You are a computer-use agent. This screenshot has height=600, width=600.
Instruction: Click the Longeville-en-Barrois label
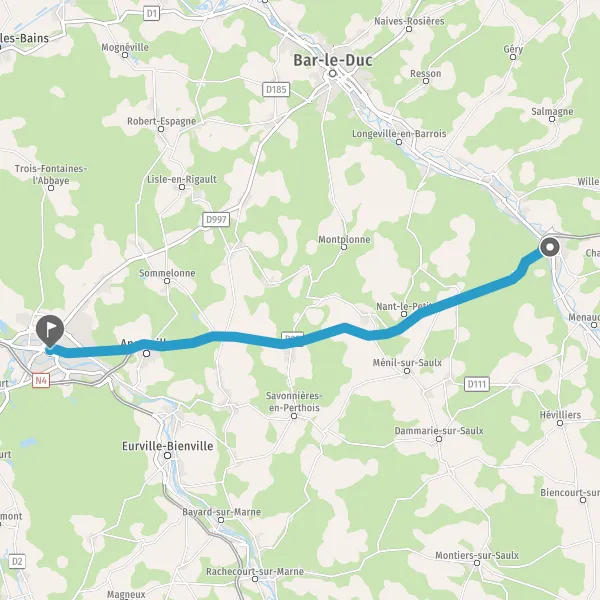point(399,134)
